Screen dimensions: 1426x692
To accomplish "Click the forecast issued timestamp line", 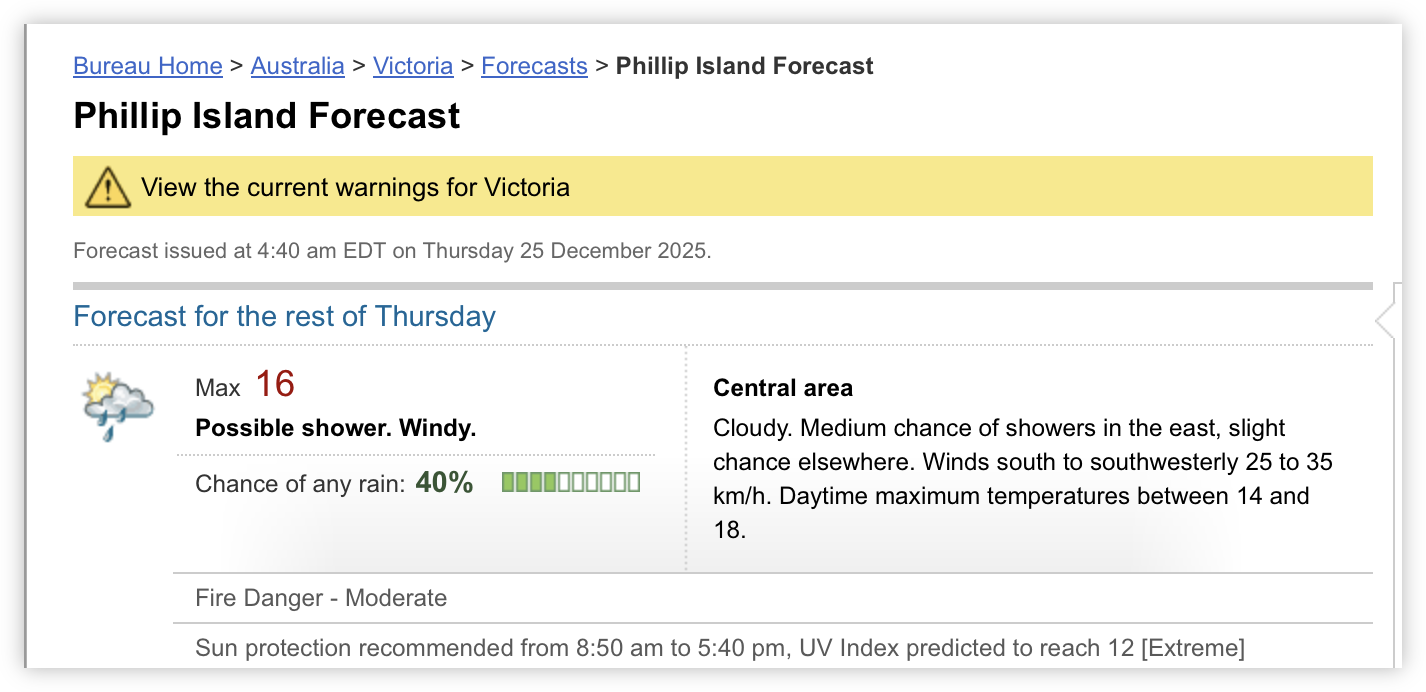I will [391, 250].
